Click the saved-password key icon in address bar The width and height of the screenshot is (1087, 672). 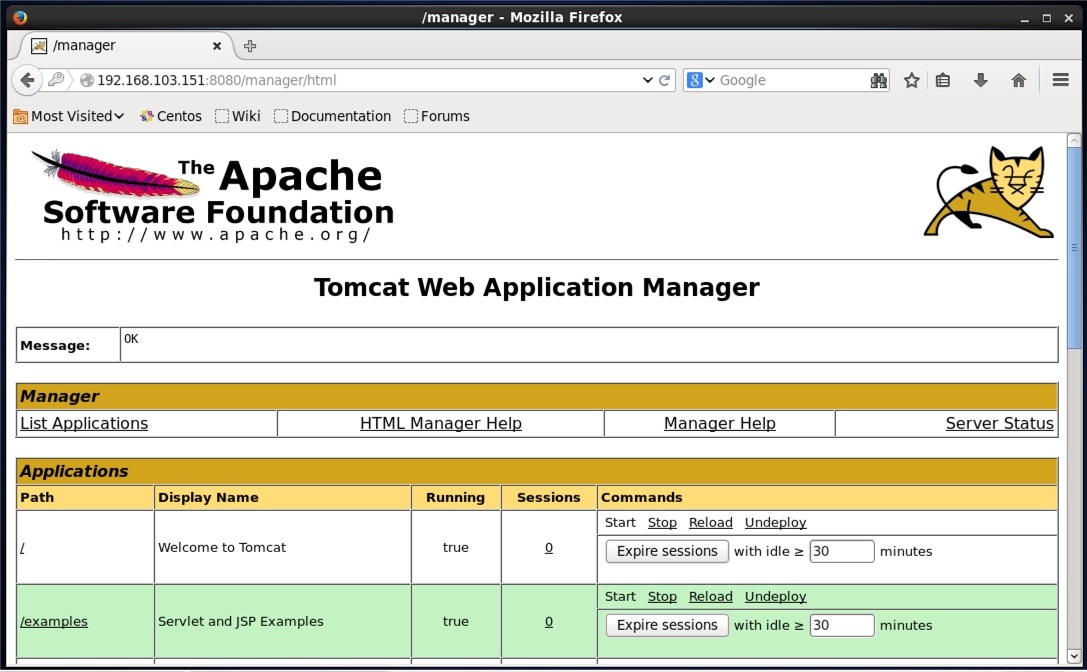pos(57,80)
